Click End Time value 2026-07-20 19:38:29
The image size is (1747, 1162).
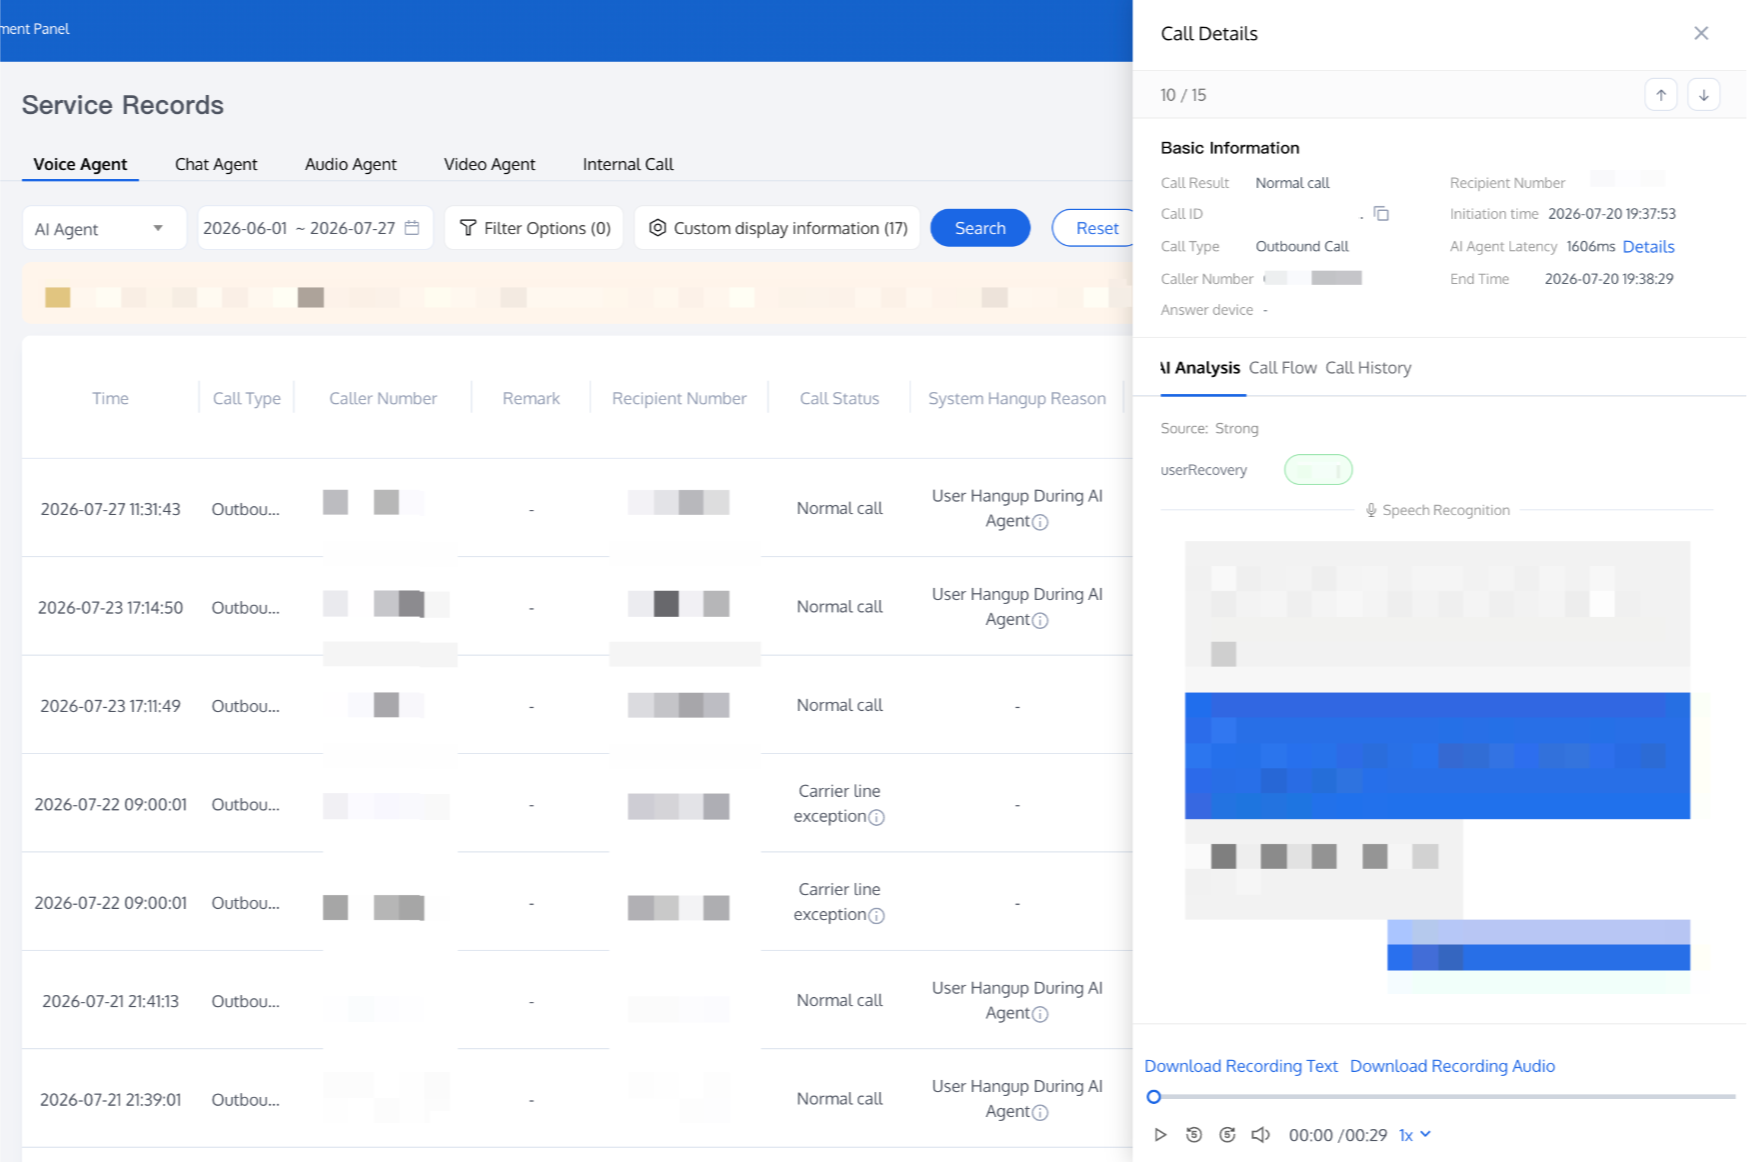(x=1609, y=279)
